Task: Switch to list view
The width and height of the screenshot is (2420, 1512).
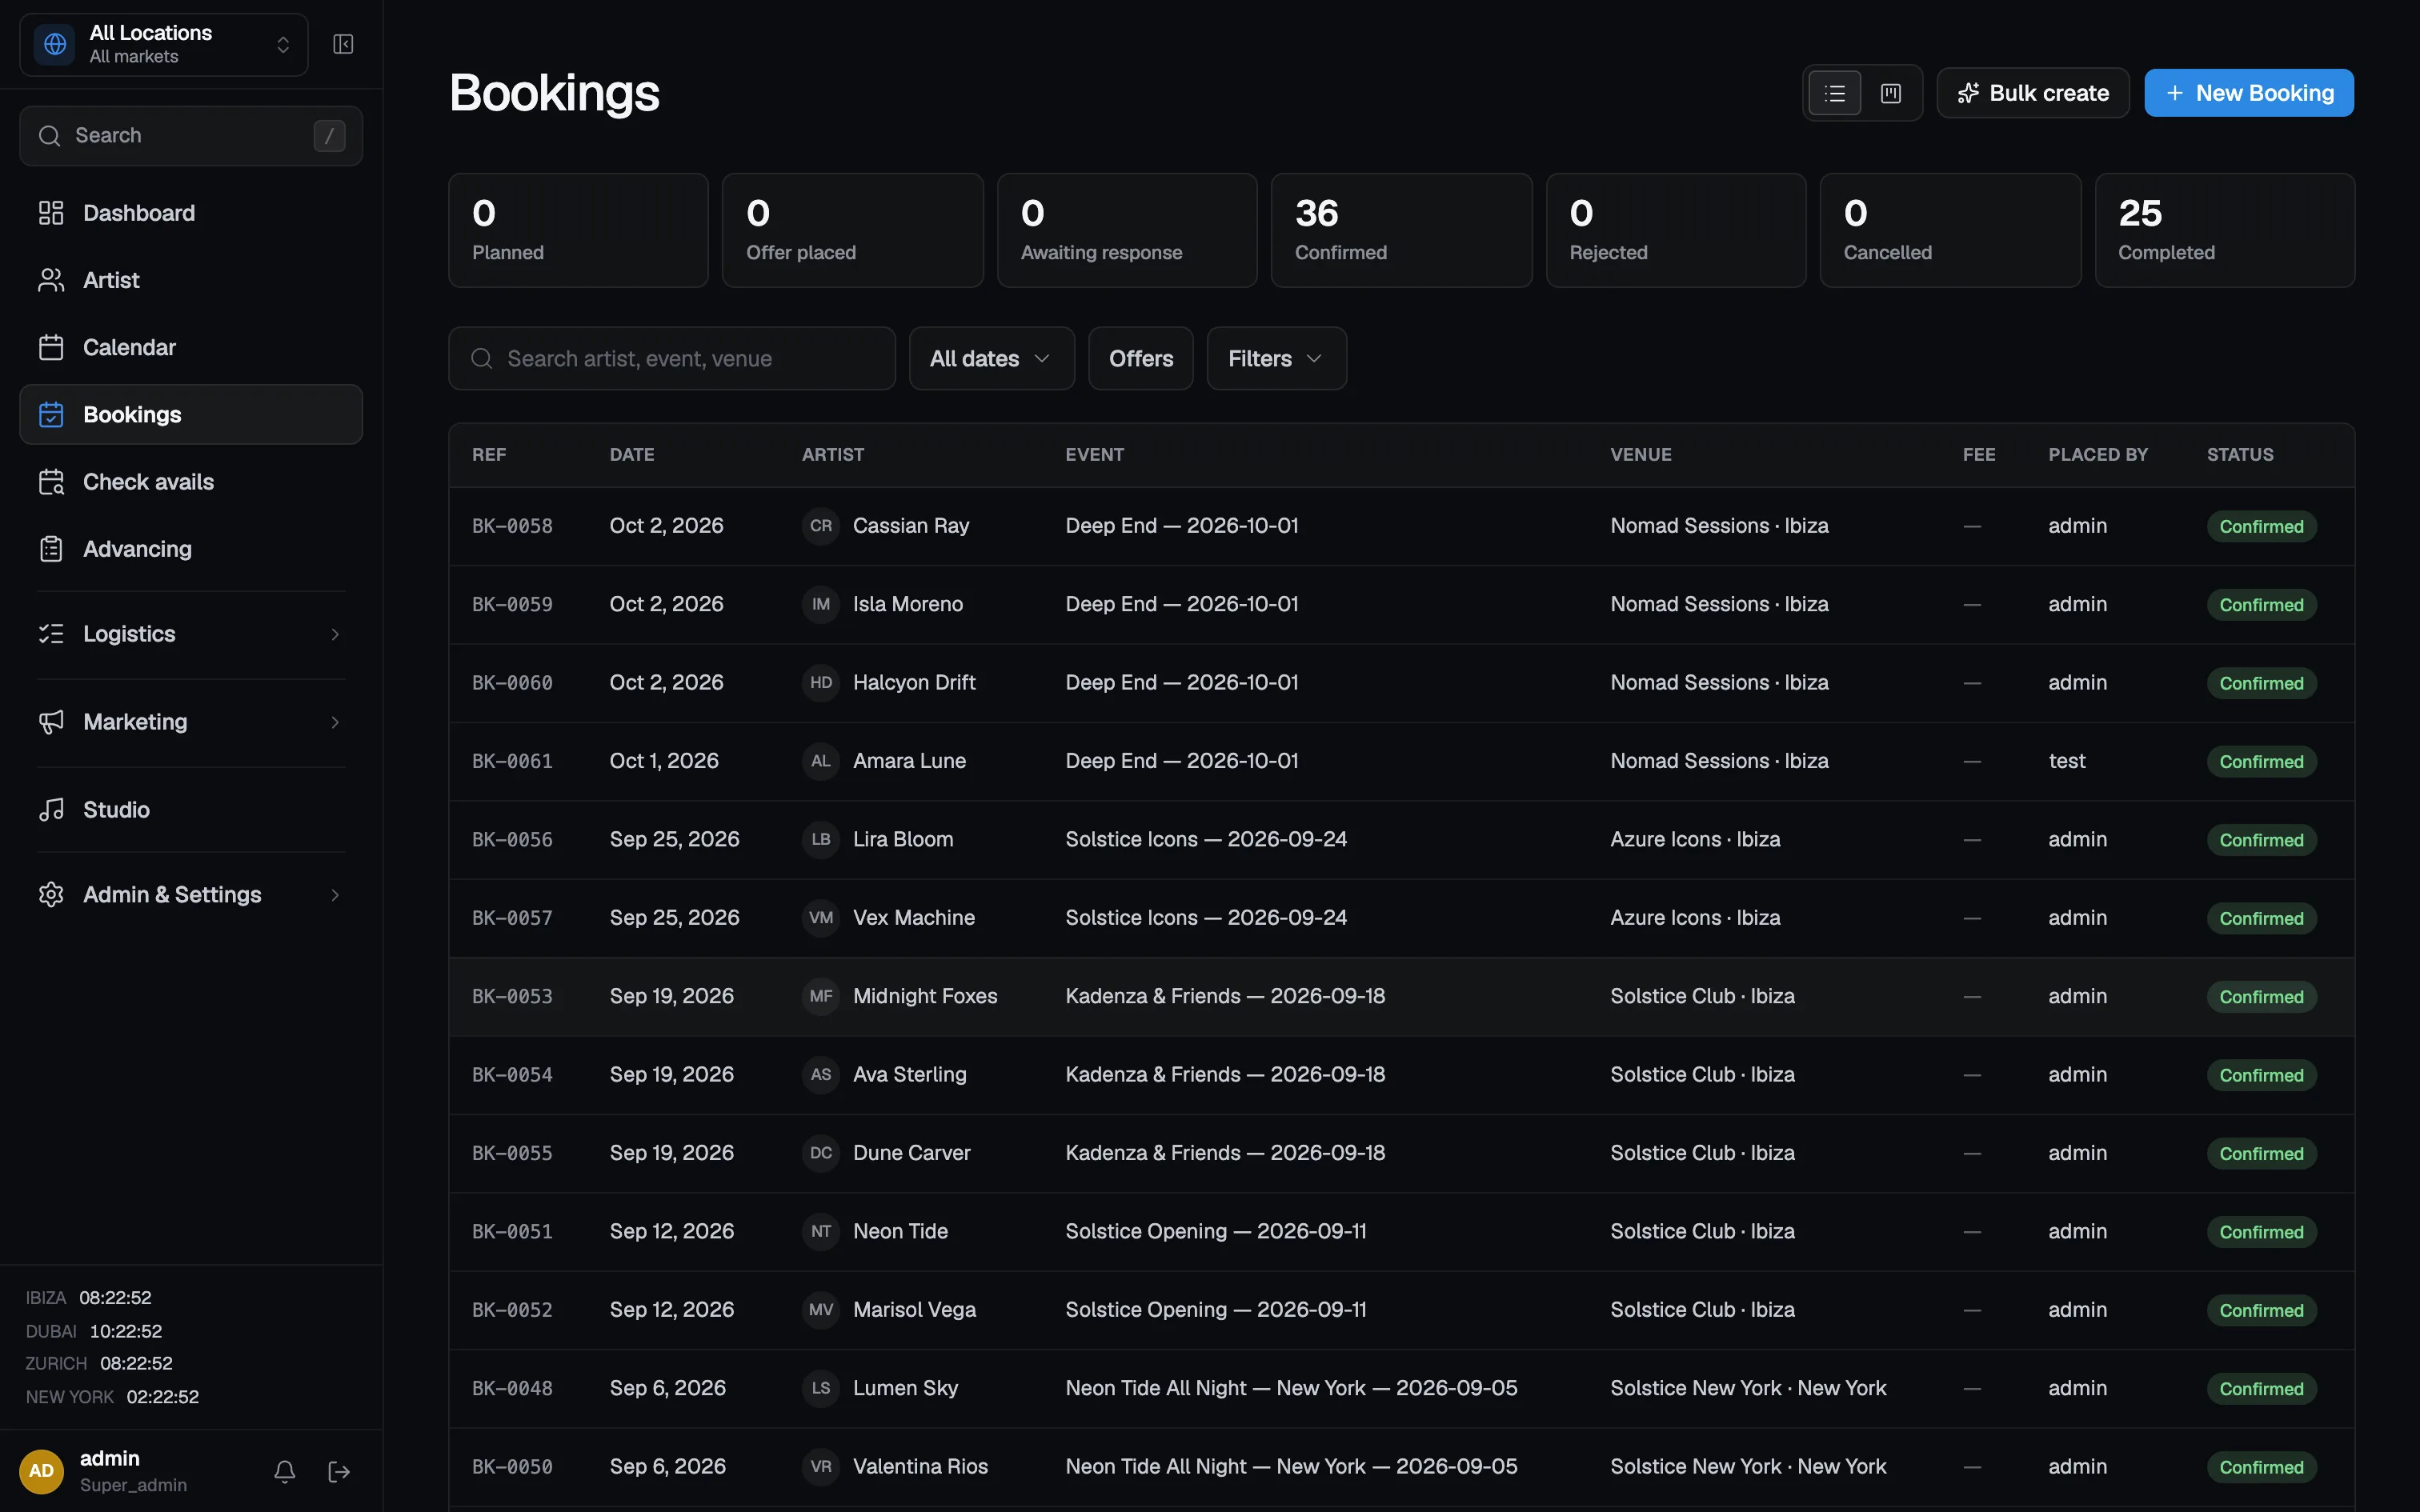Action: pyautogui.click(x=1835, y=93)
